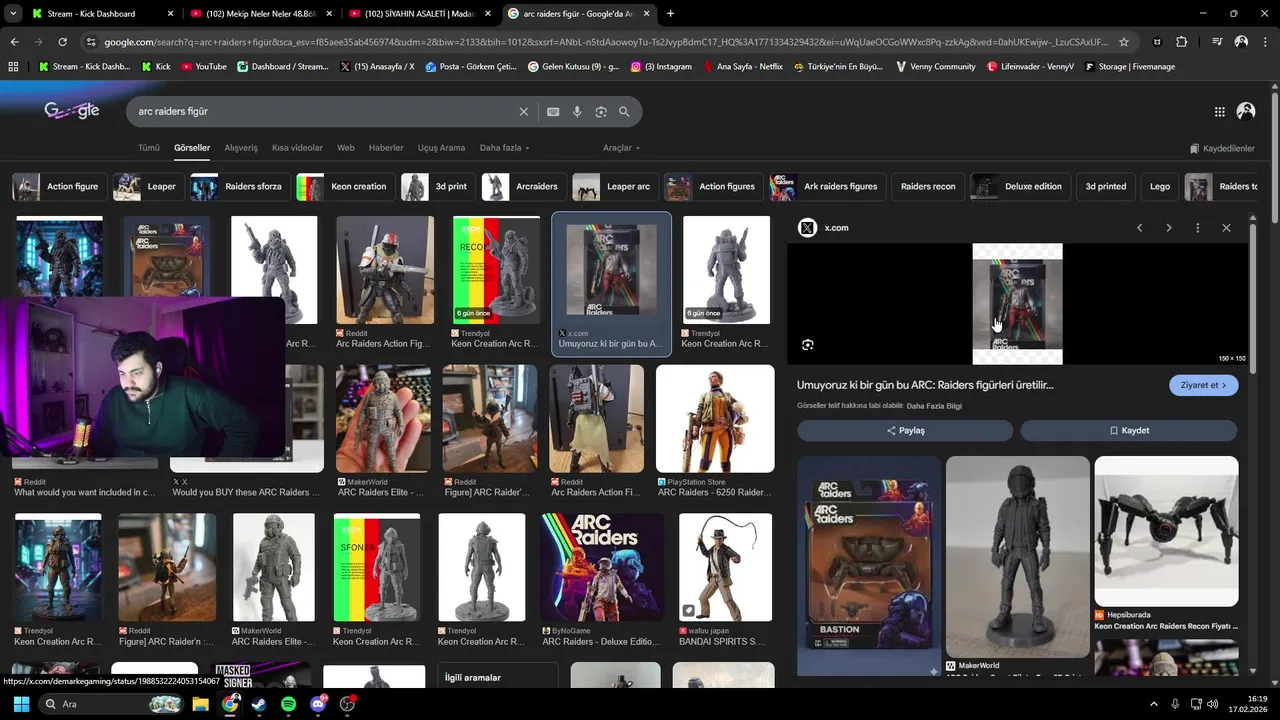Screen dimensions: 1280x720
Task: Start voice search with the microphone icon
Action: click(x=577, y=112)
